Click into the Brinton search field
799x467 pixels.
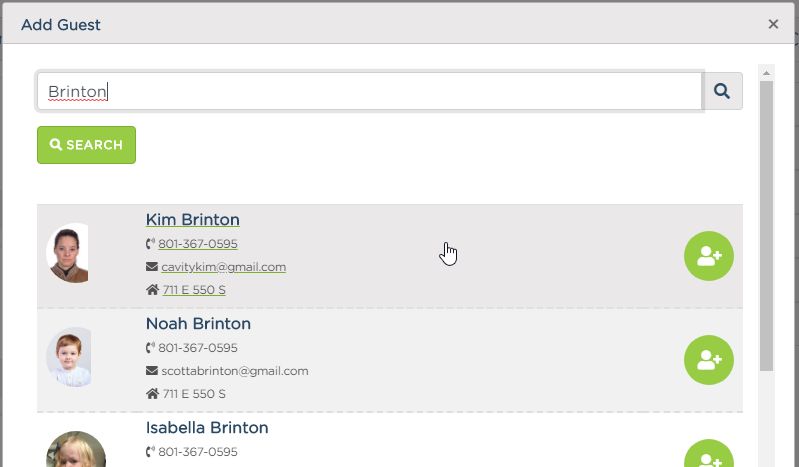point(369,91)
